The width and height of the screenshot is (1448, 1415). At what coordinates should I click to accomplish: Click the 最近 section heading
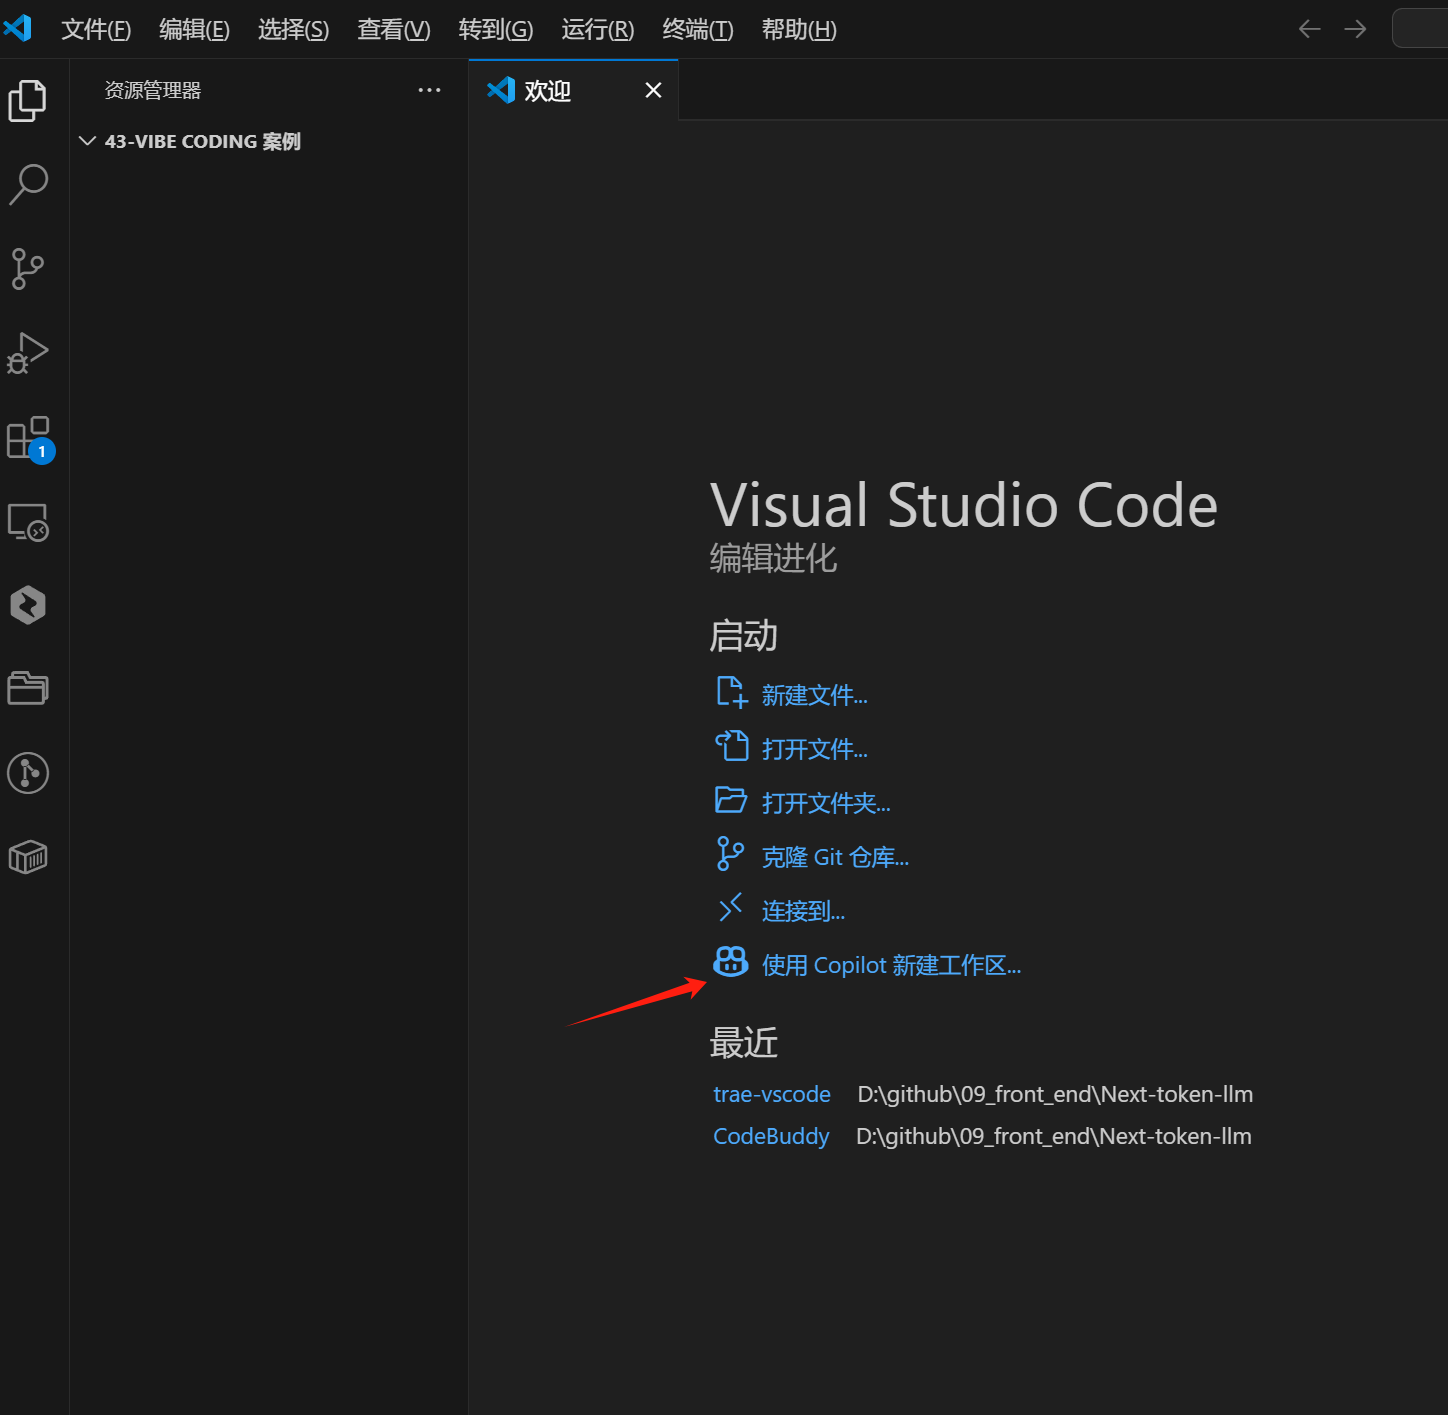click(744, 1043)
